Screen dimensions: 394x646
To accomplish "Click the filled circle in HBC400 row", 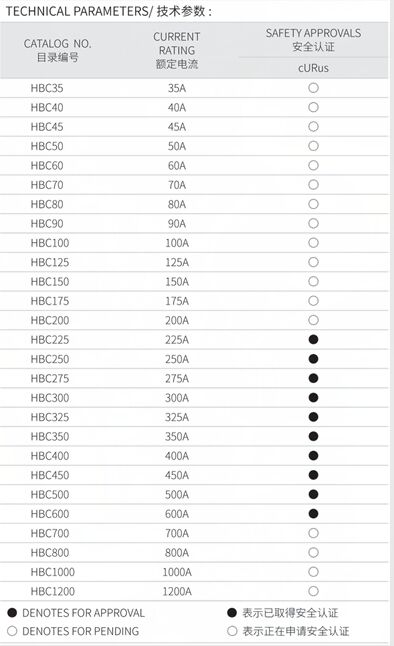I will tap(313, 456).
